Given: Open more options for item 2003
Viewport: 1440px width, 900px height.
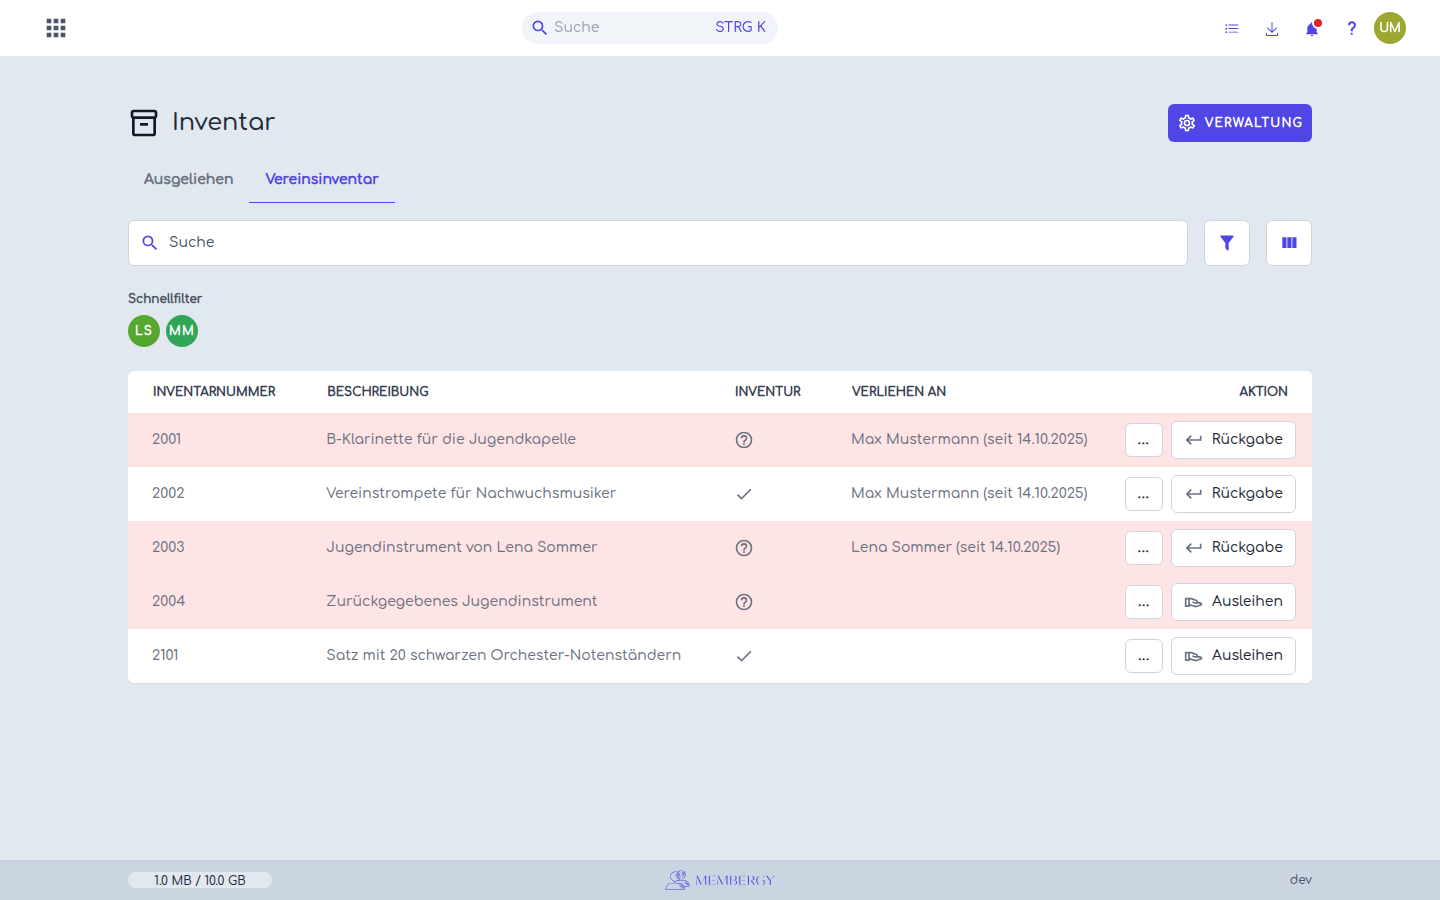Looking at the screenshot, I should [x=1144, y=548].
